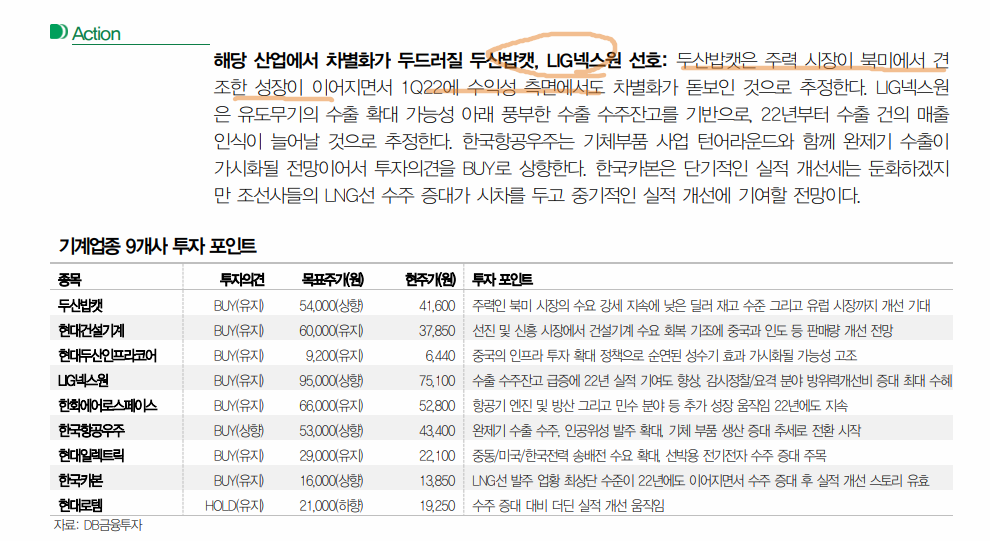The width and height of the screenshot is (990, 541).
Task: Click the source note '자료: DB금융투자'
Action: coord(98,525)
